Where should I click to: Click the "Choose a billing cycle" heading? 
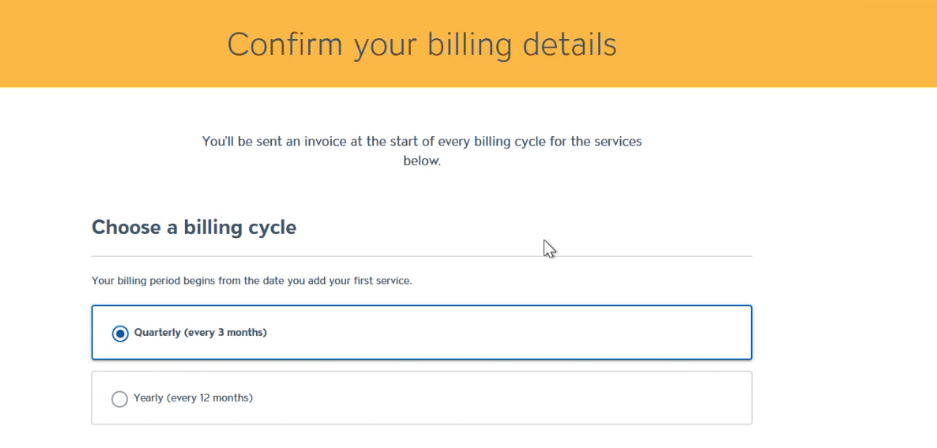[194, 227]
